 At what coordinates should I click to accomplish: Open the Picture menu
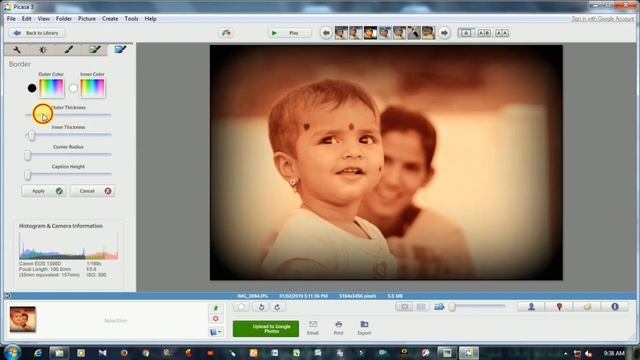[87, 19]
